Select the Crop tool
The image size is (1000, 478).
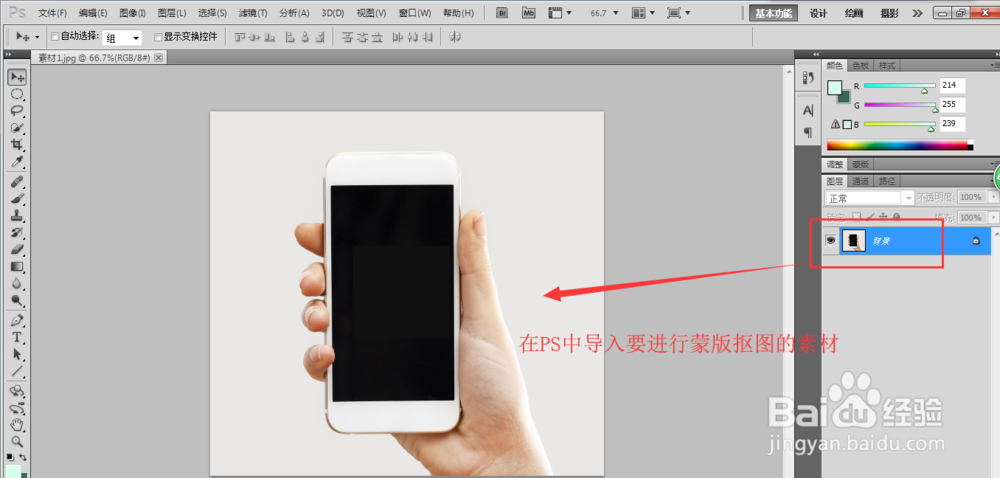coord(17,145)
